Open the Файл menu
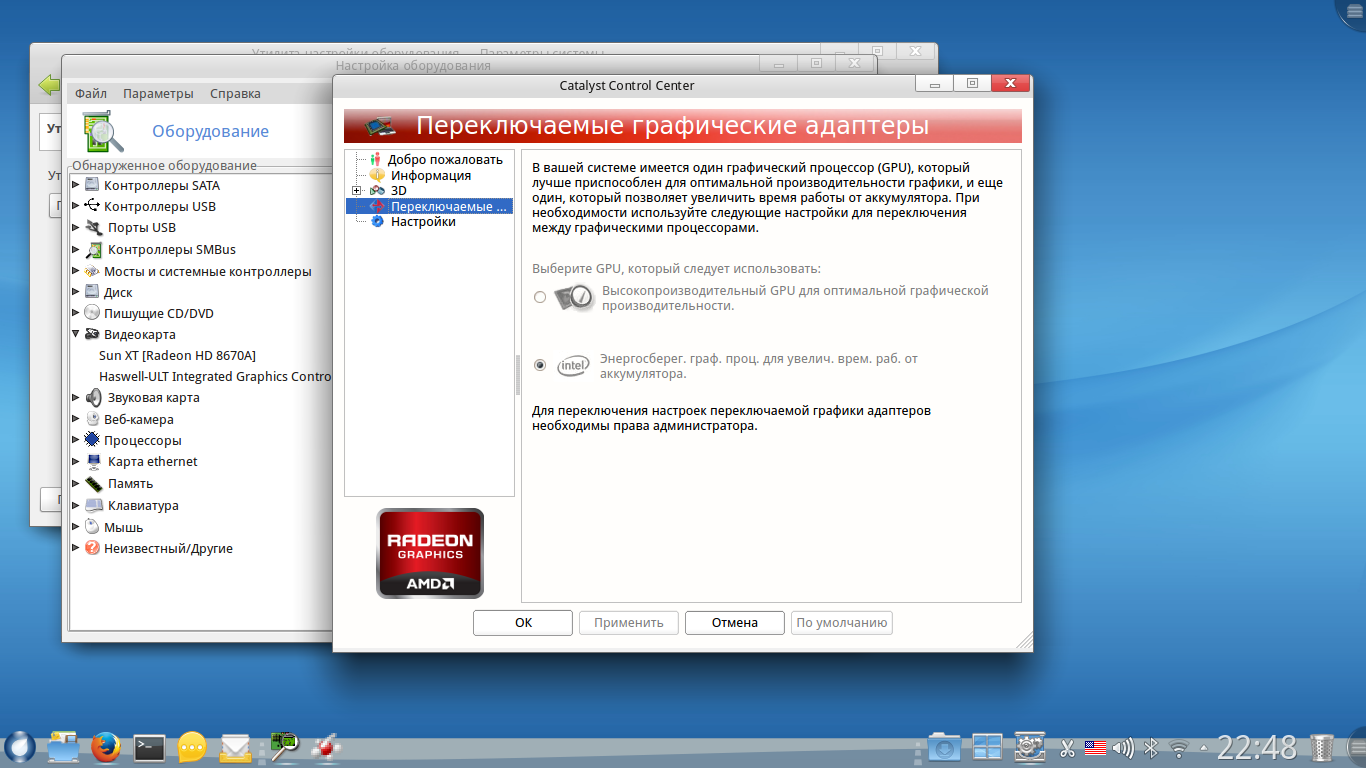The height and width of the screenshot is (768, 1366). click(x=91, y=93)
